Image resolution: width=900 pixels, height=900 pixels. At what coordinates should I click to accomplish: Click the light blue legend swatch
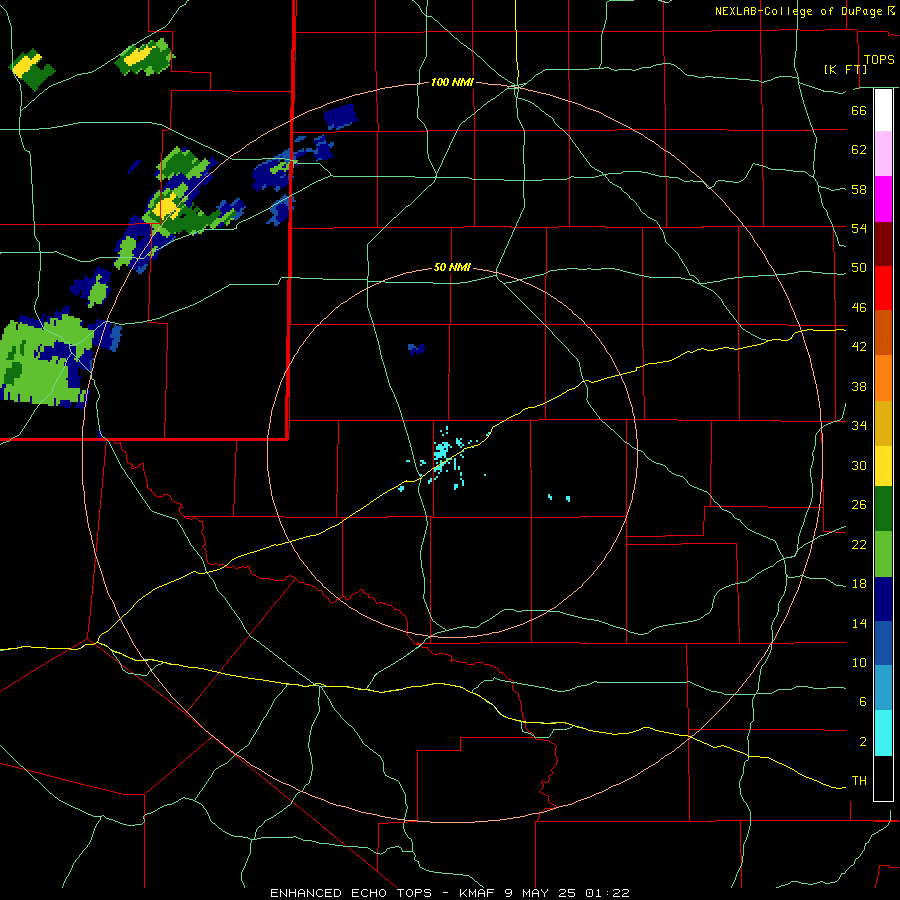[x=883, y=688]
